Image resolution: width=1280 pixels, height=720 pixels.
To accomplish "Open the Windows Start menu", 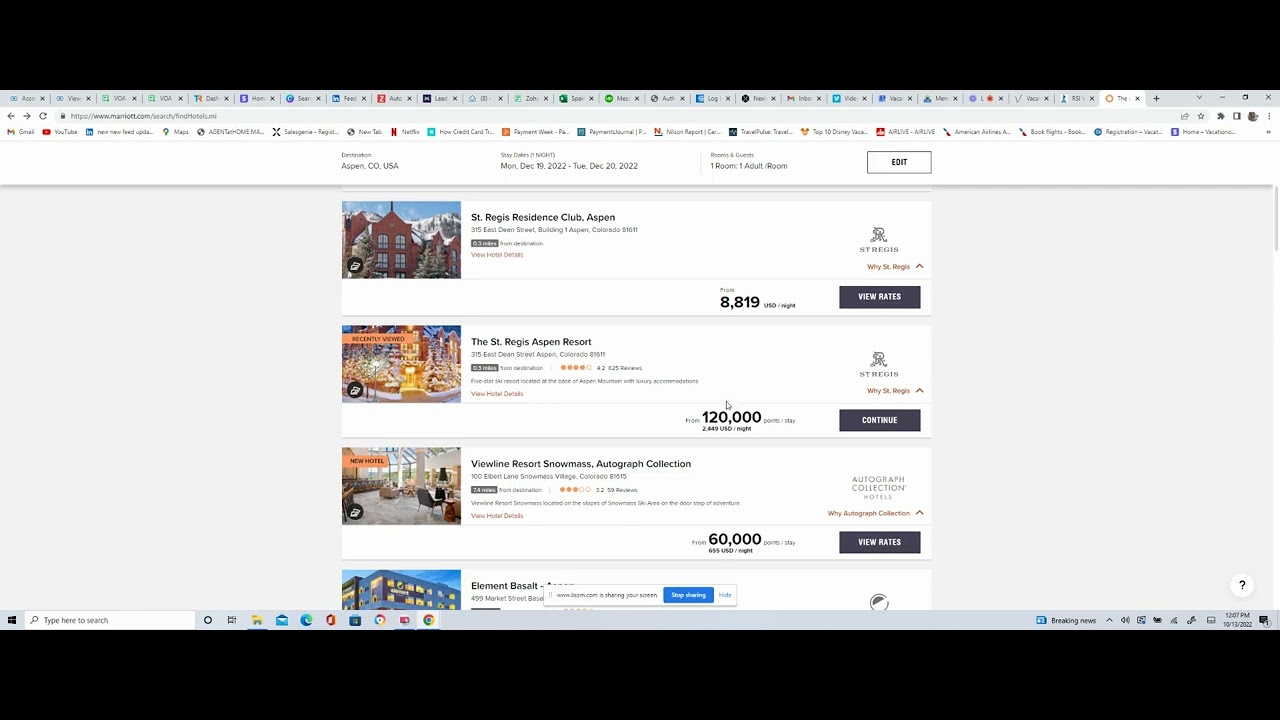I will click(12, 620).
